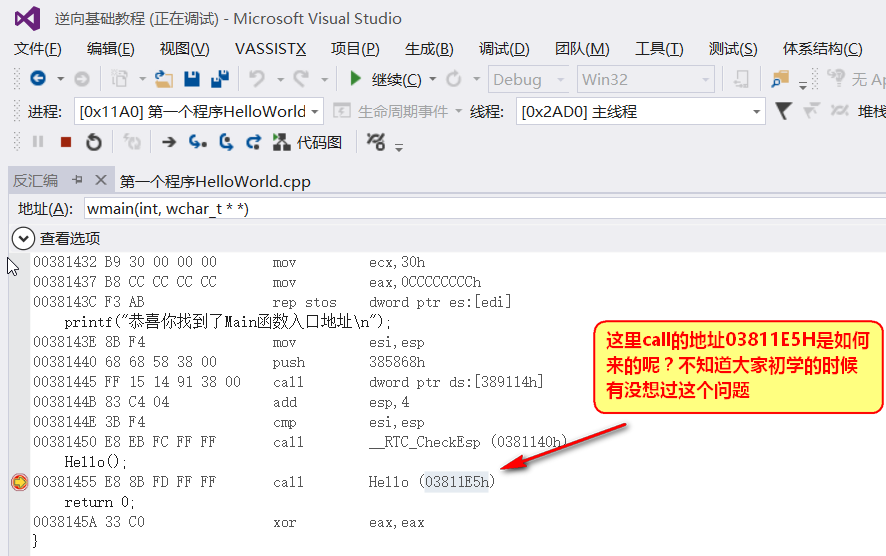Click the percent tool icon in debug toolbar
The image size is (886, 556).
point(376,141)
